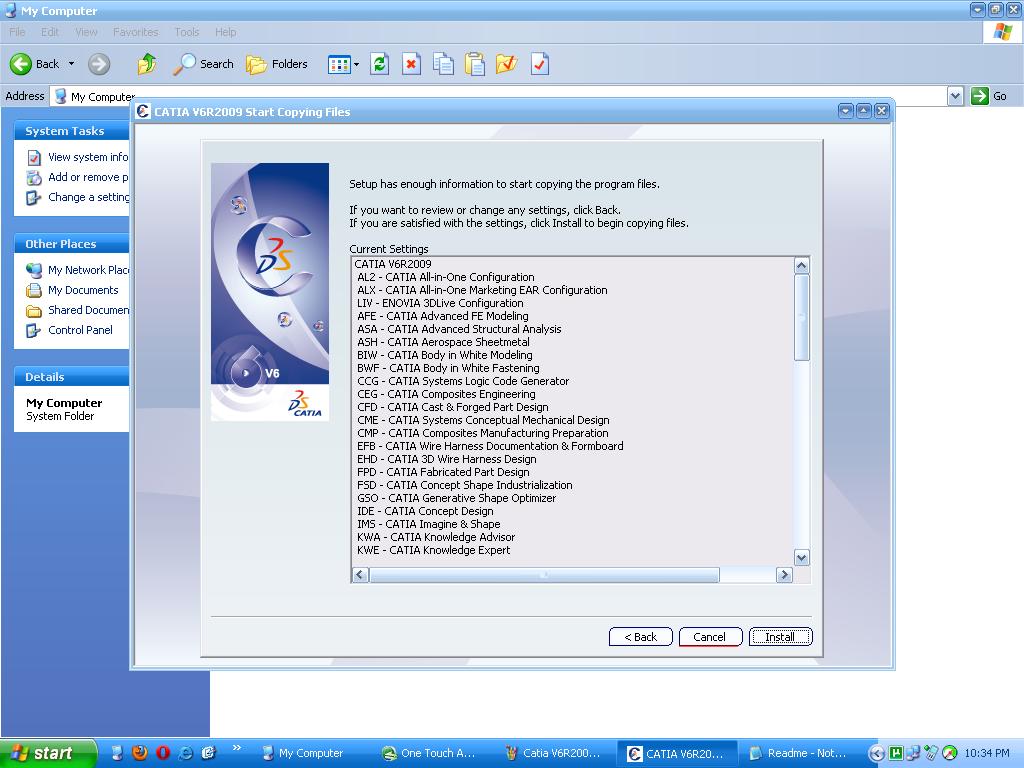The height and width of the screenshot is (768, 1024).
Task: Select 'KWE - CATIA Knowledge Expert' line
Action: click(434, 550)
